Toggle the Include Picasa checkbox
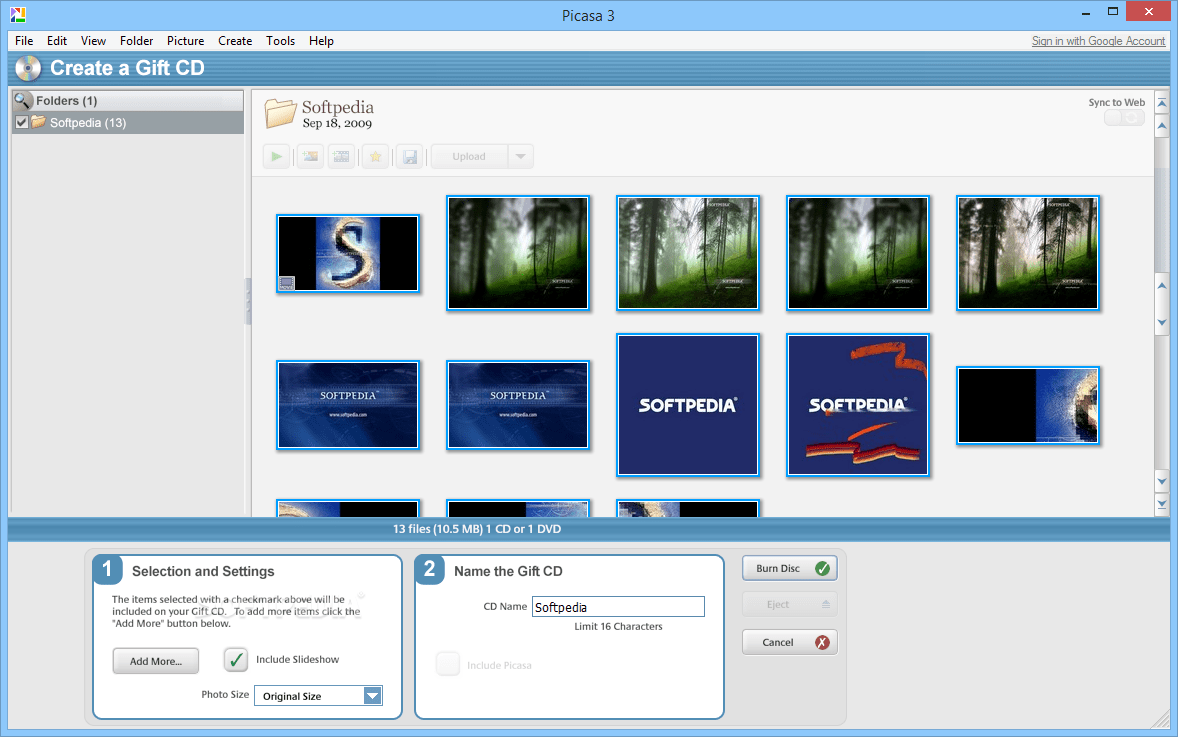 point(448,664)
